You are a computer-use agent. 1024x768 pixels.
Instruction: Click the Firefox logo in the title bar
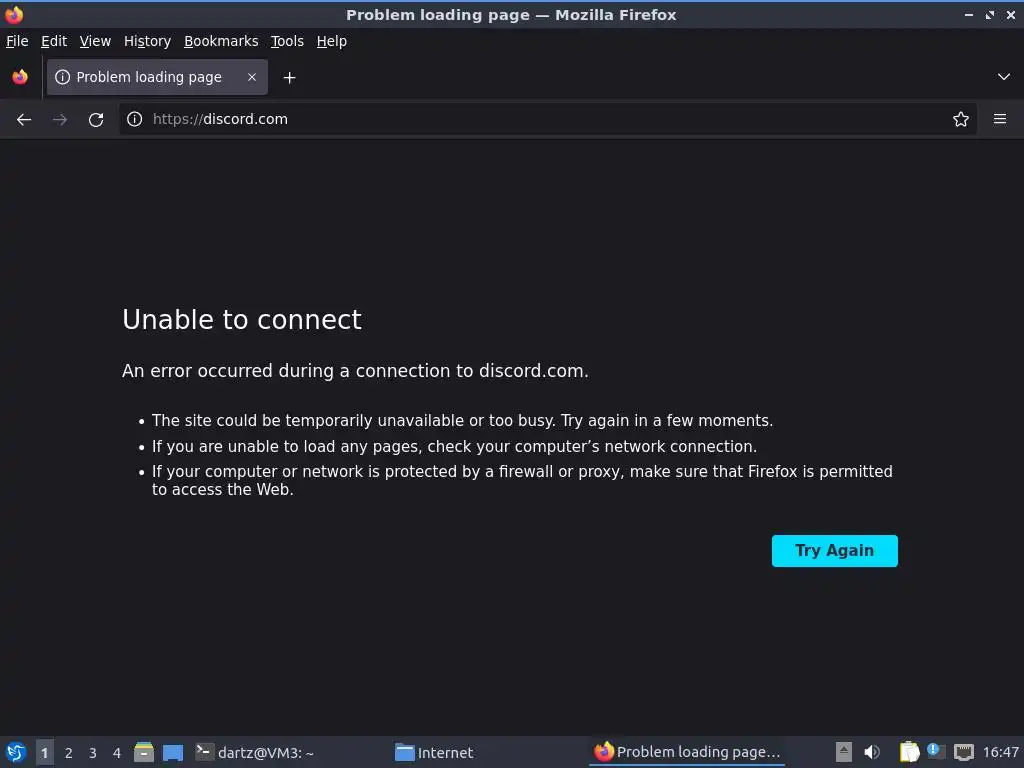(14, 14)
